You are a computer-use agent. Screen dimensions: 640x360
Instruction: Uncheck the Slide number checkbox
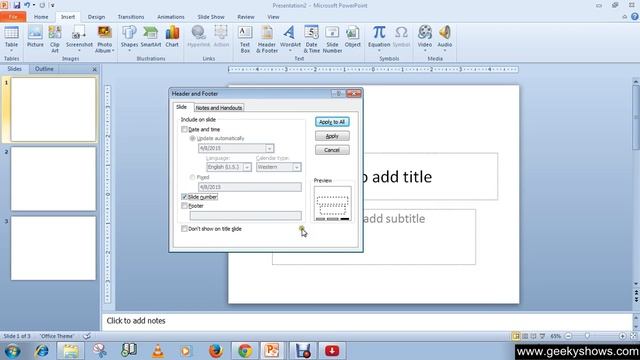(x=184, y=197)
